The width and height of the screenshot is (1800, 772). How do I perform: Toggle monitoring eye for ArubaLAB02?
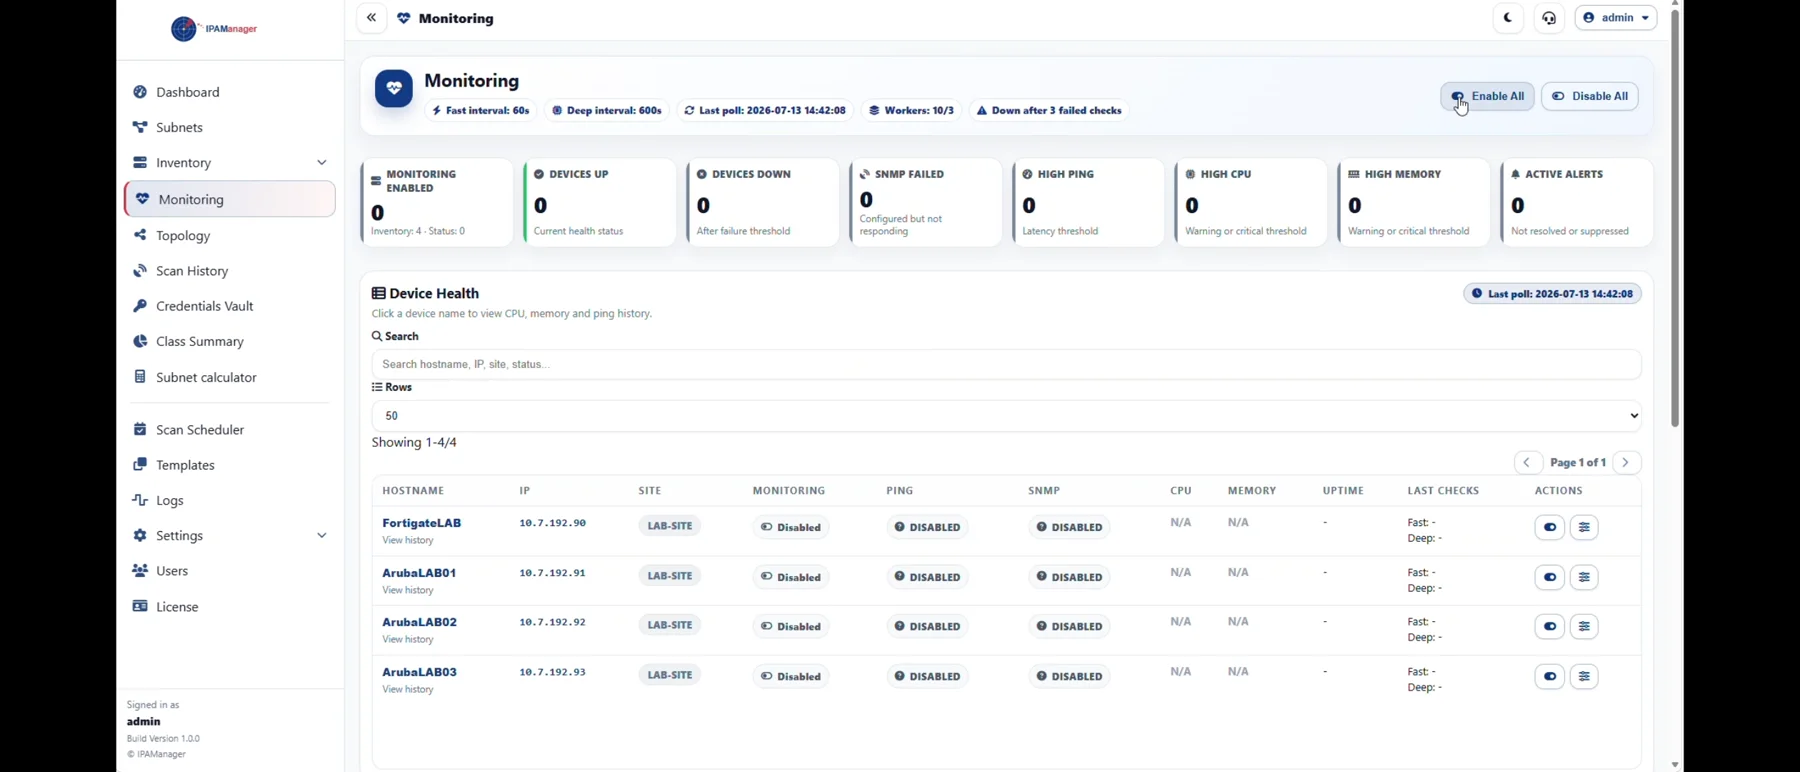(x=1550, y=627)
